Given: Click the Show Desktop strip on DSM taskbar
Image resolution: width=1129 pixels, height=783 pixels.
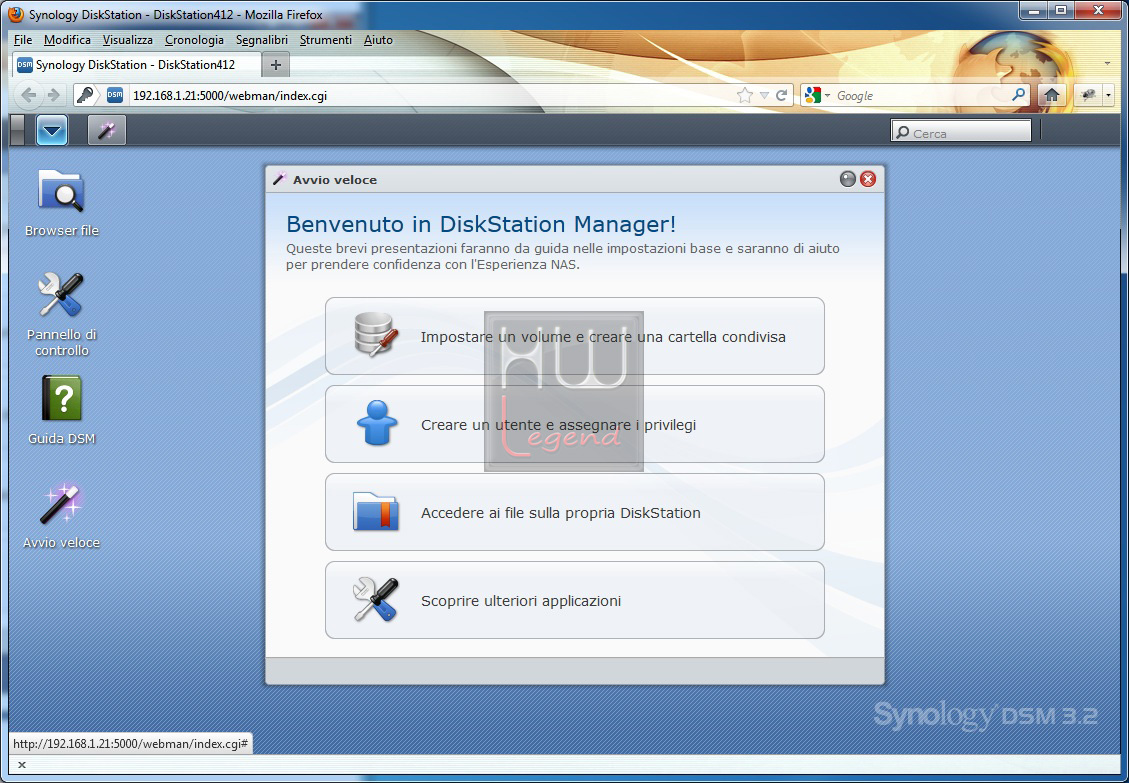Looking at the screenshot, I should [18, 130].
